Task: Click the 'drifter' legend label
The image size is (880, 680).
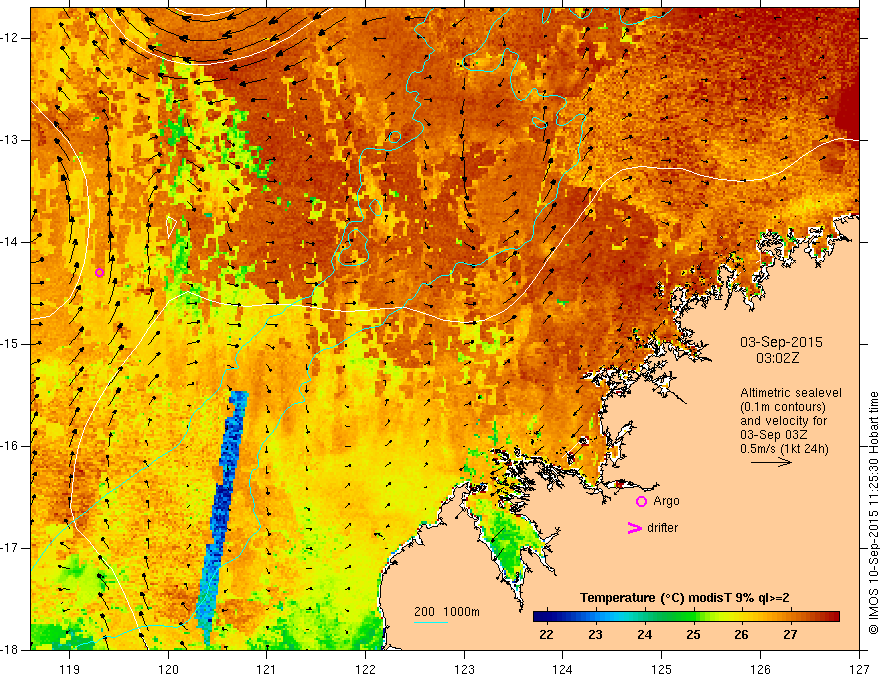Action: click(662, 528)
